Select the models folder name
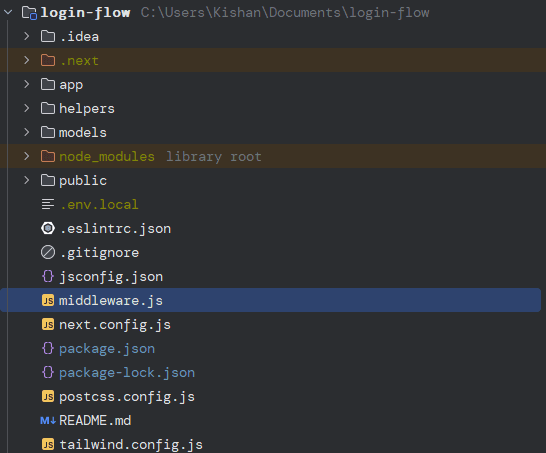Screen dimensions: 546x453 83,133
